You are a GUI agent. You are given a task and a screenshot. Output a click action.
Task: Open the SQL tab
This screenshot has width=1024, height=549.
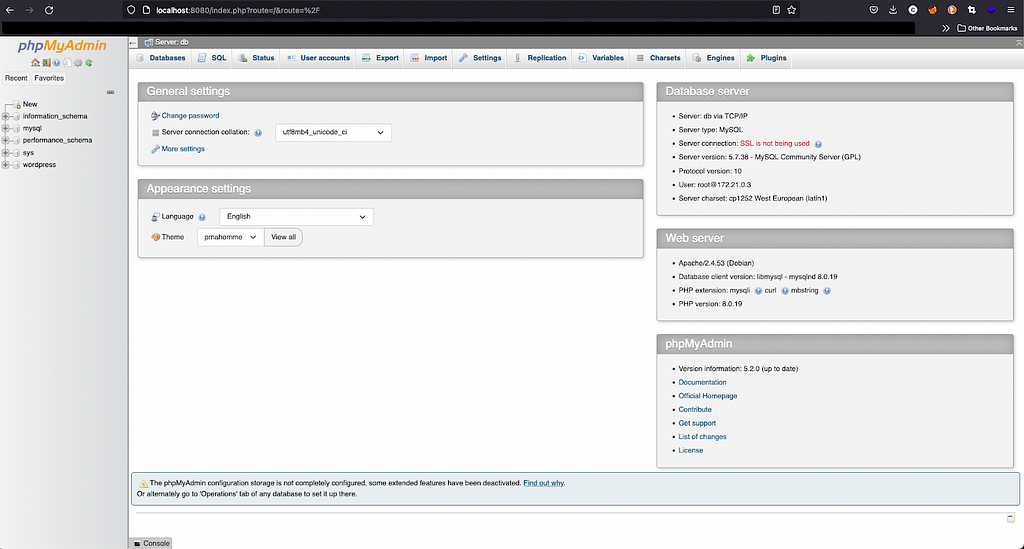[x=212, y=58]
